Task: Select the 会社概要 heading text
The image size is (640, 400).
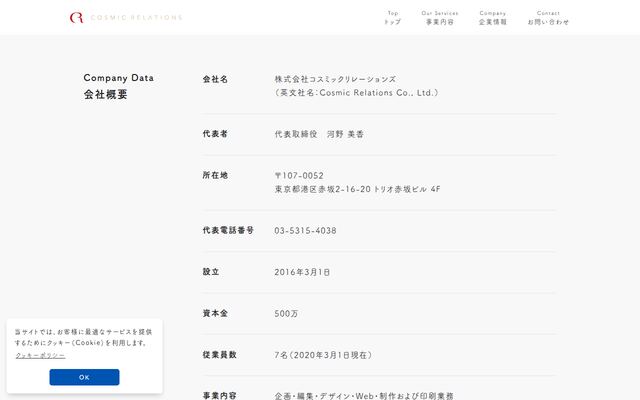Action: [x=106, y=94]
